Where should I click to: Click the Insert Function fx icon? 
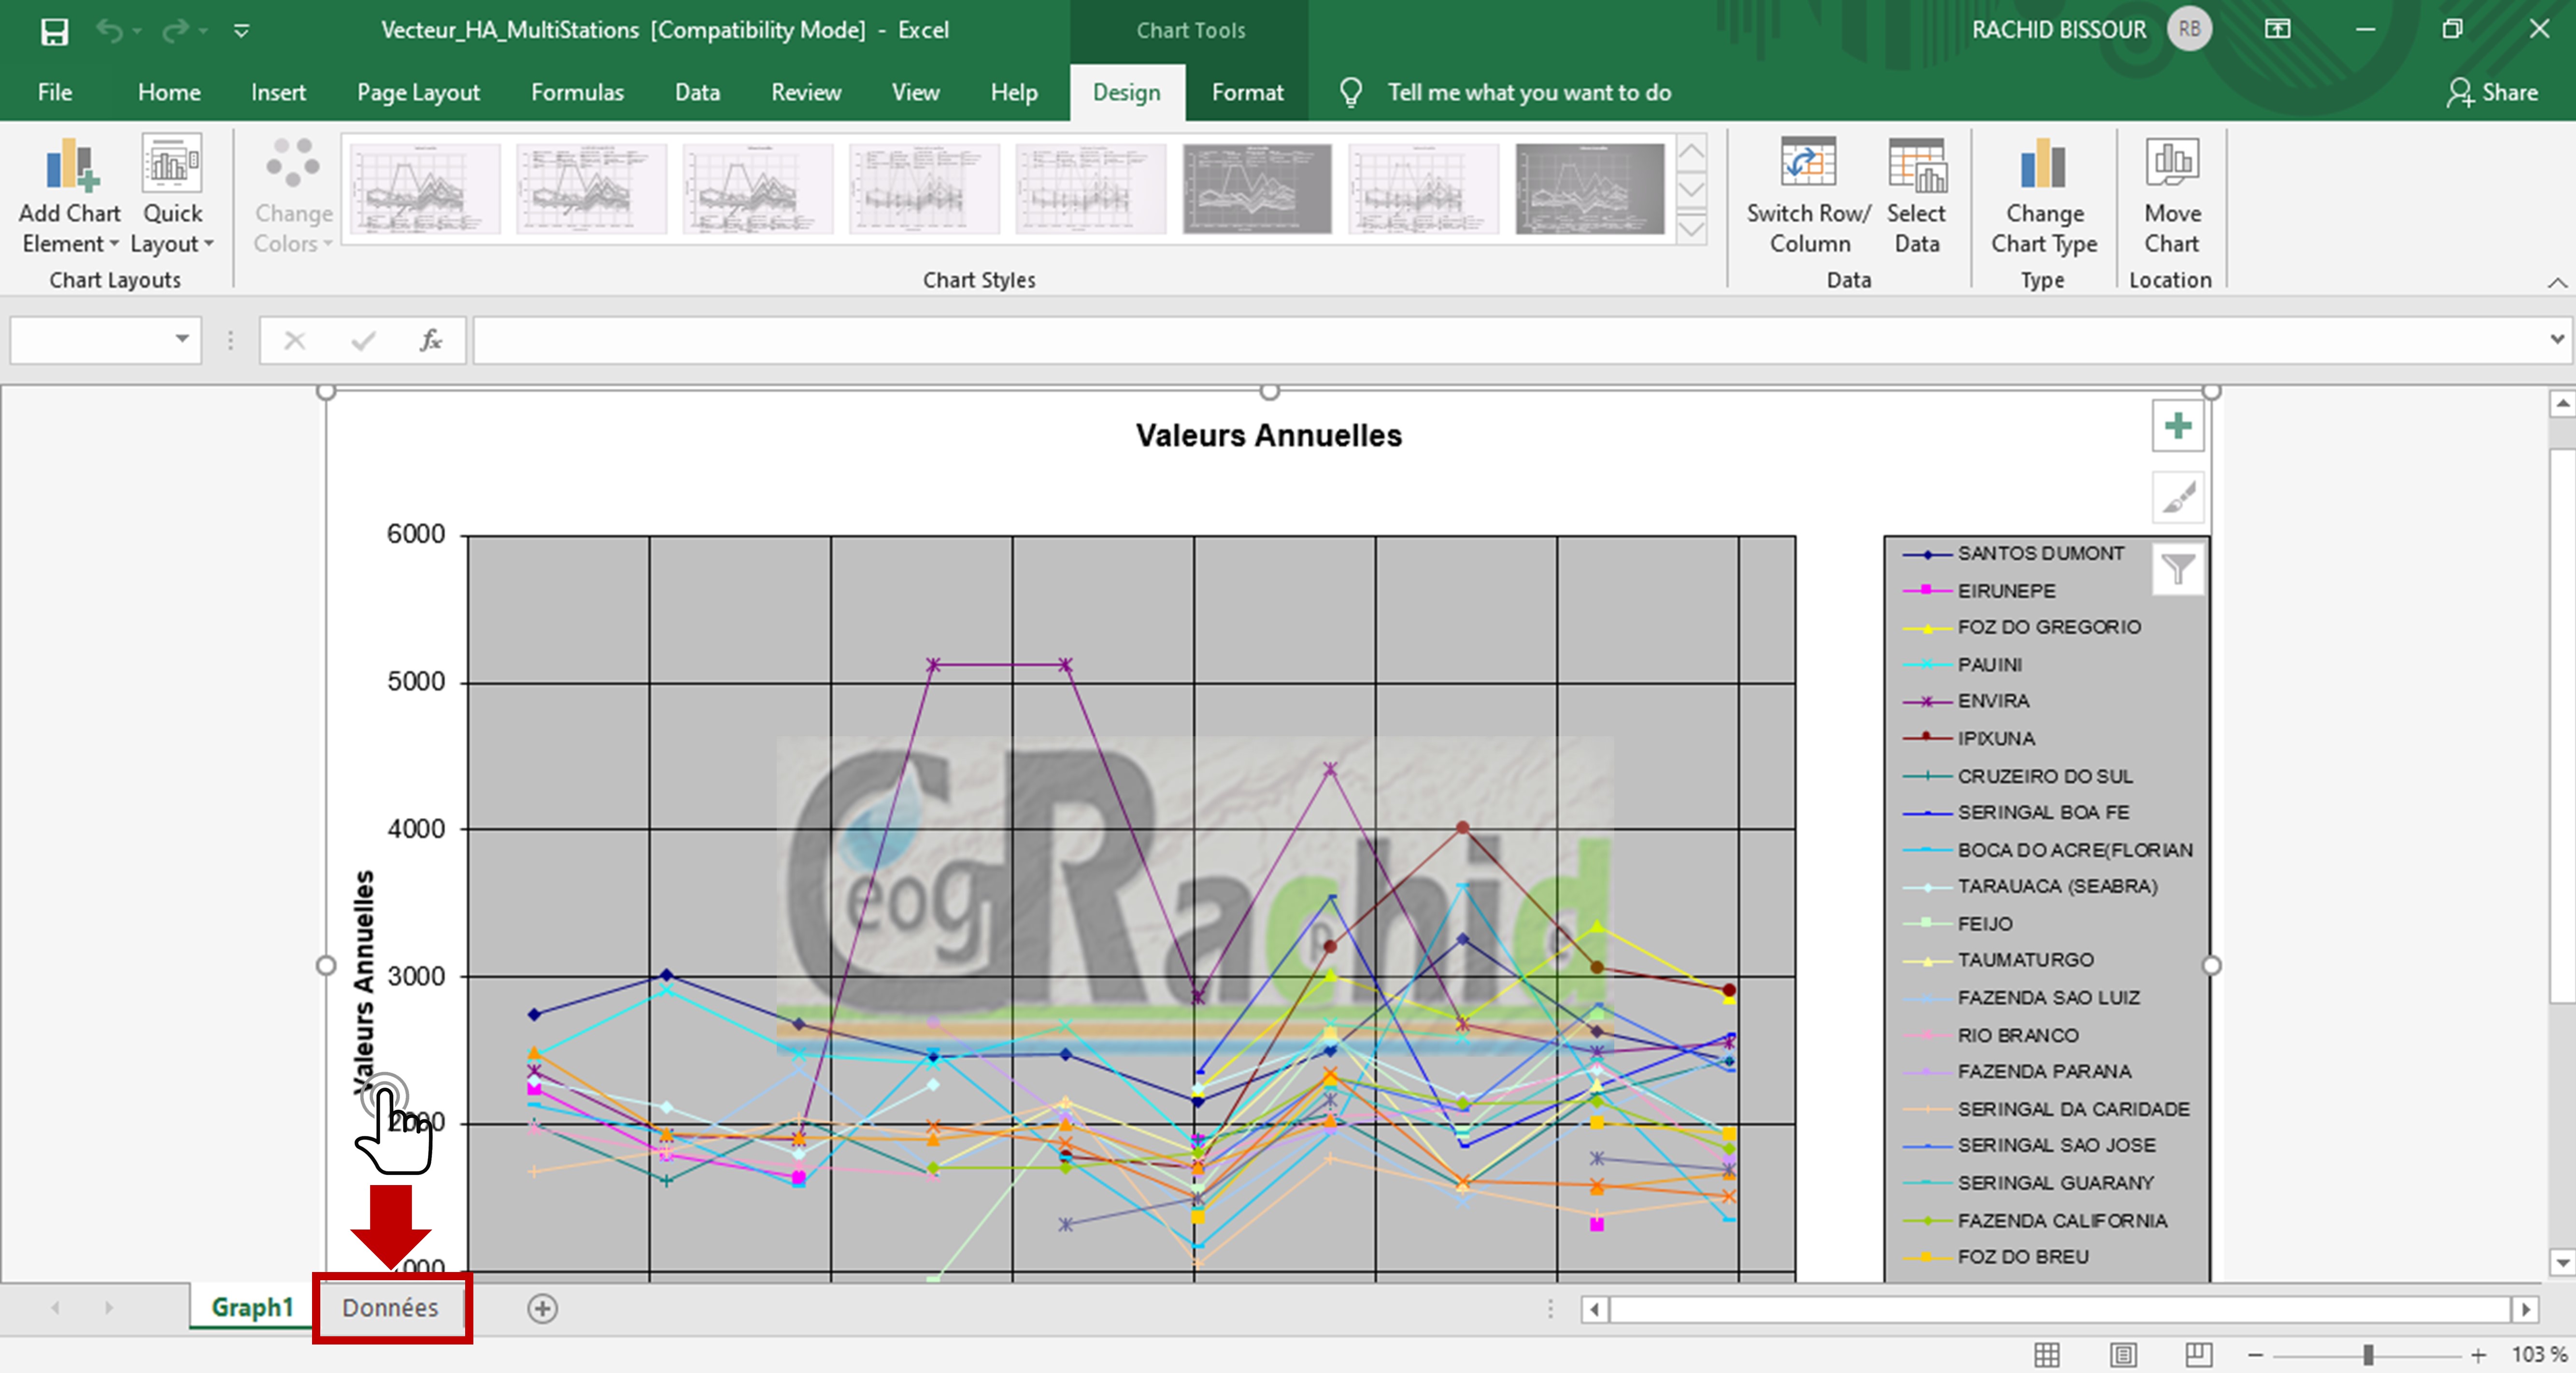click(431, 341)
